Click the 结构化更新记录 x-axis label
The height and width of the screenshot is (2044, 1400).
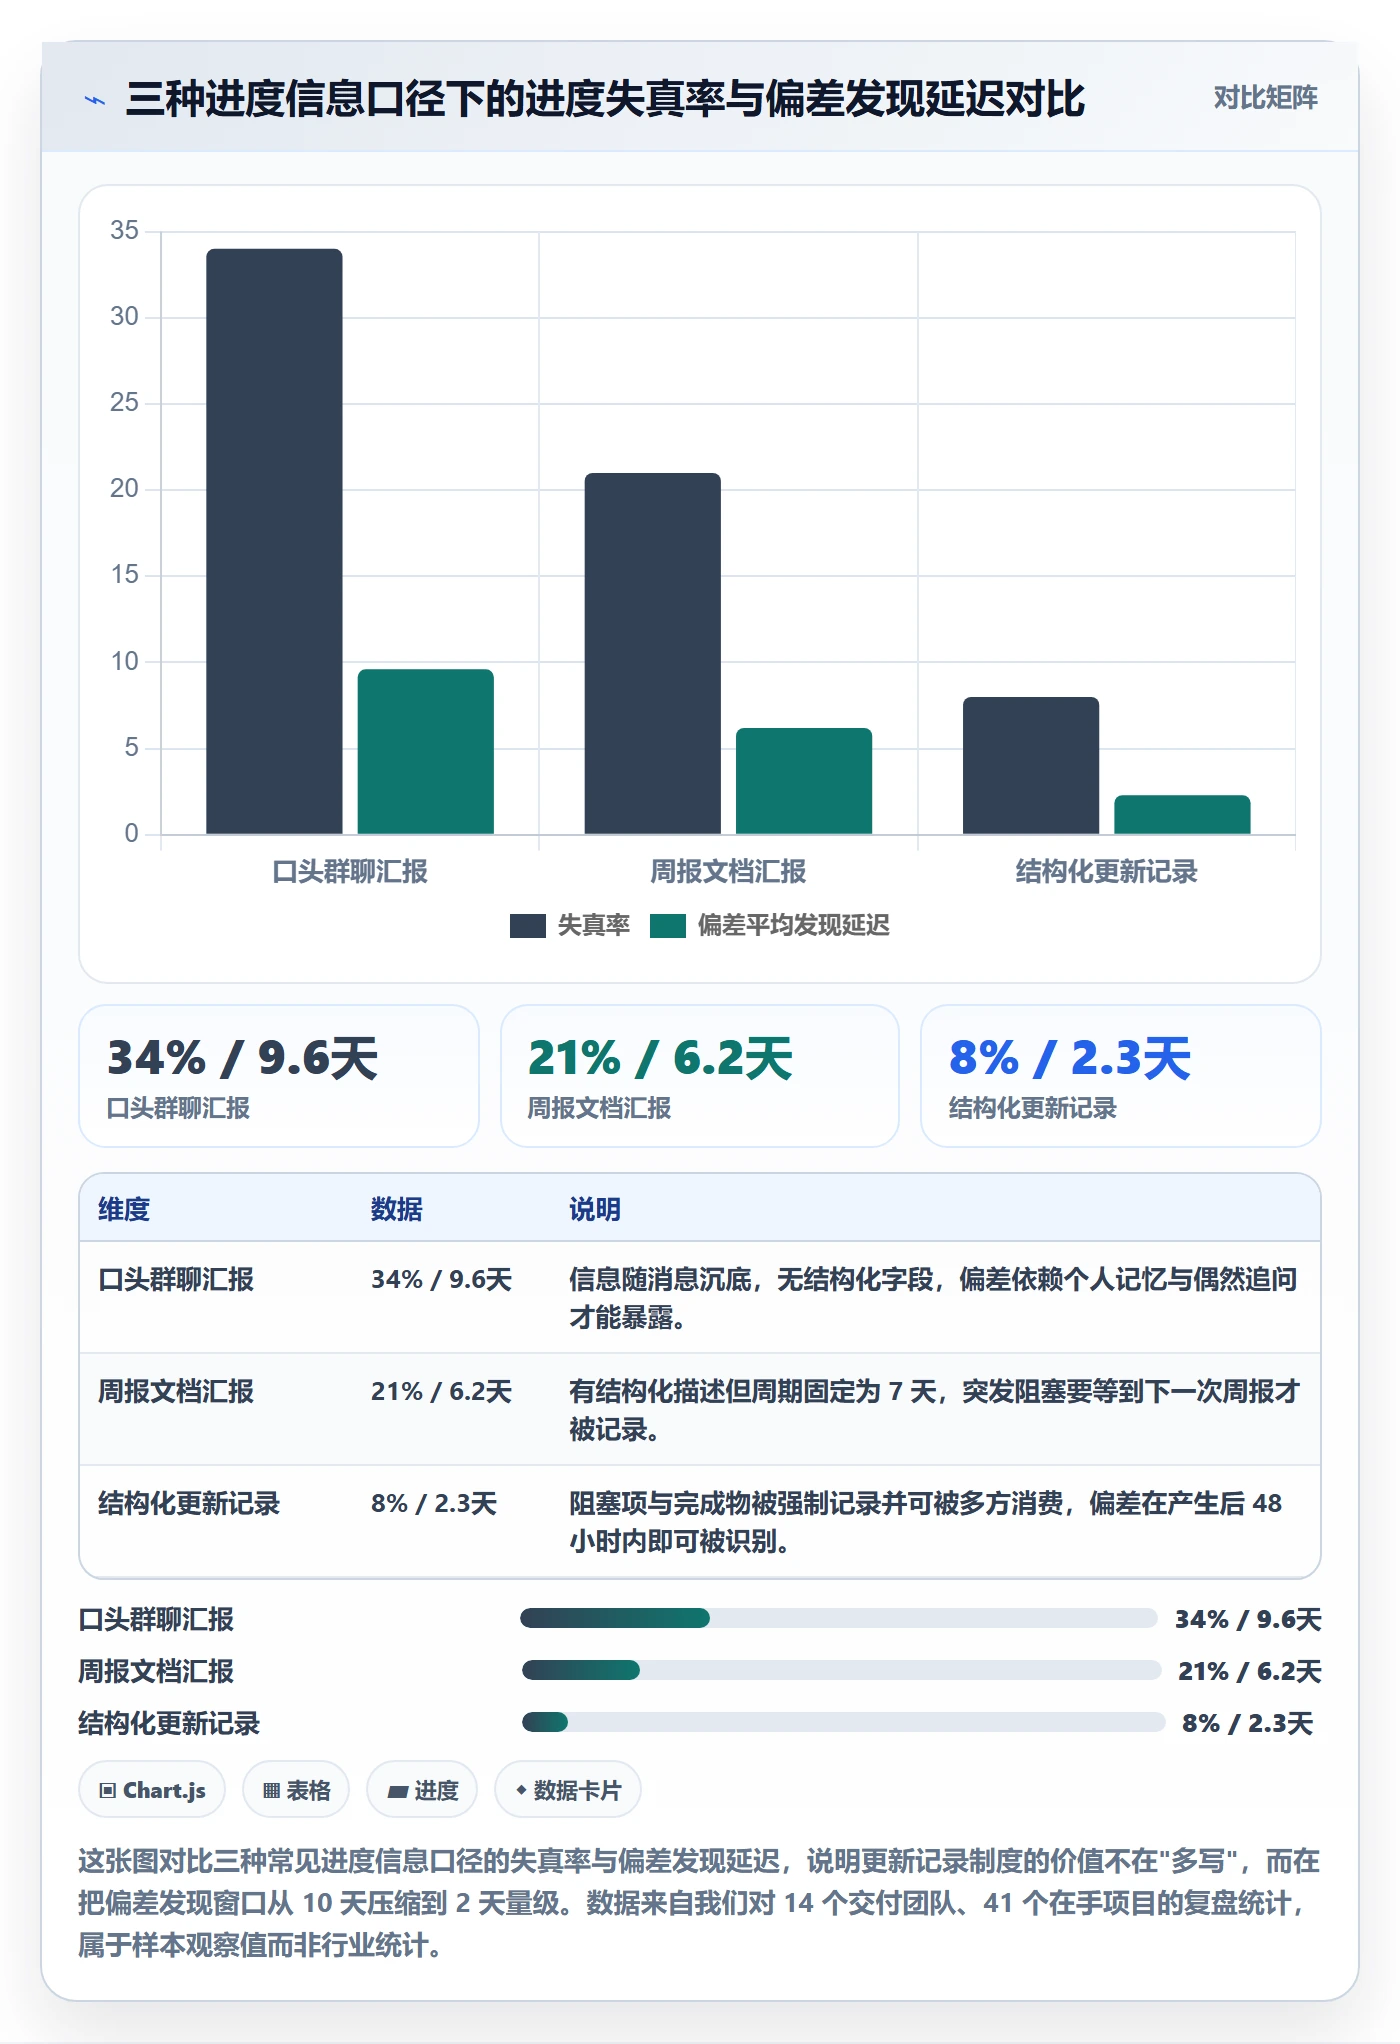(x=1106, y=872)
